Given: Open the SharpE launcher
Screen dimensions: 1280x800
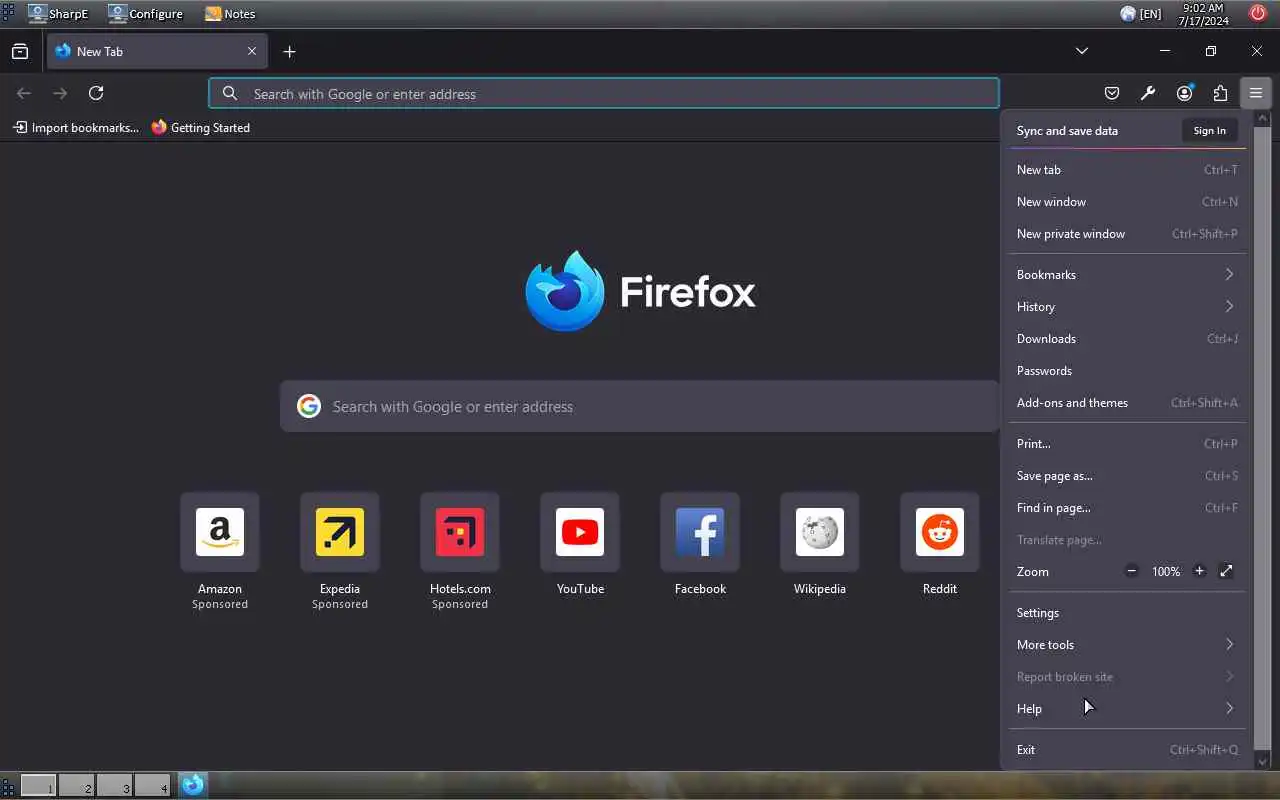Looking at the screenshot, I should (x=58, y=14).
